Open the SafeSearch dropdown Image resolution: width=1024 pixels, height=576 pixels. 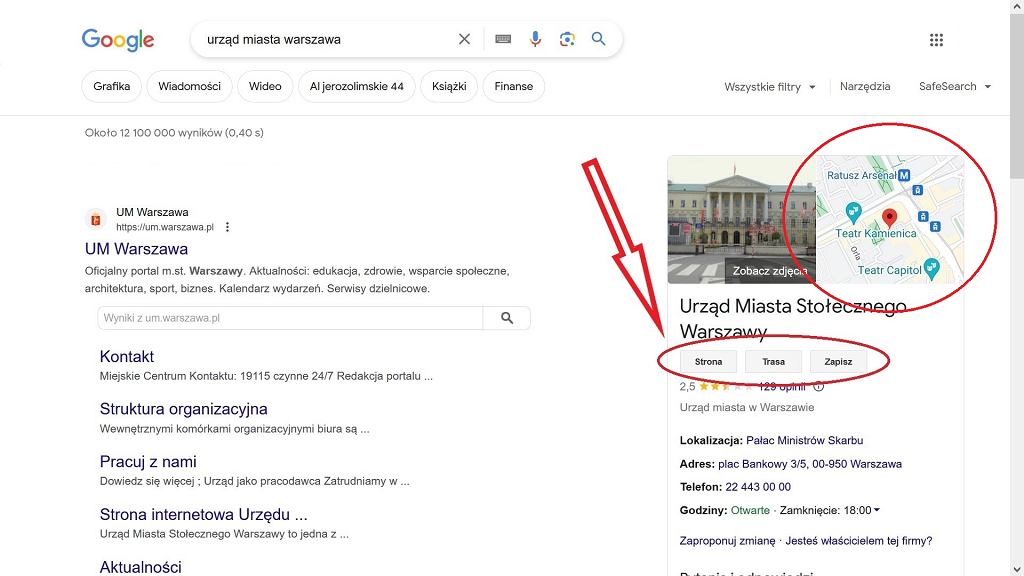(955, 86)
